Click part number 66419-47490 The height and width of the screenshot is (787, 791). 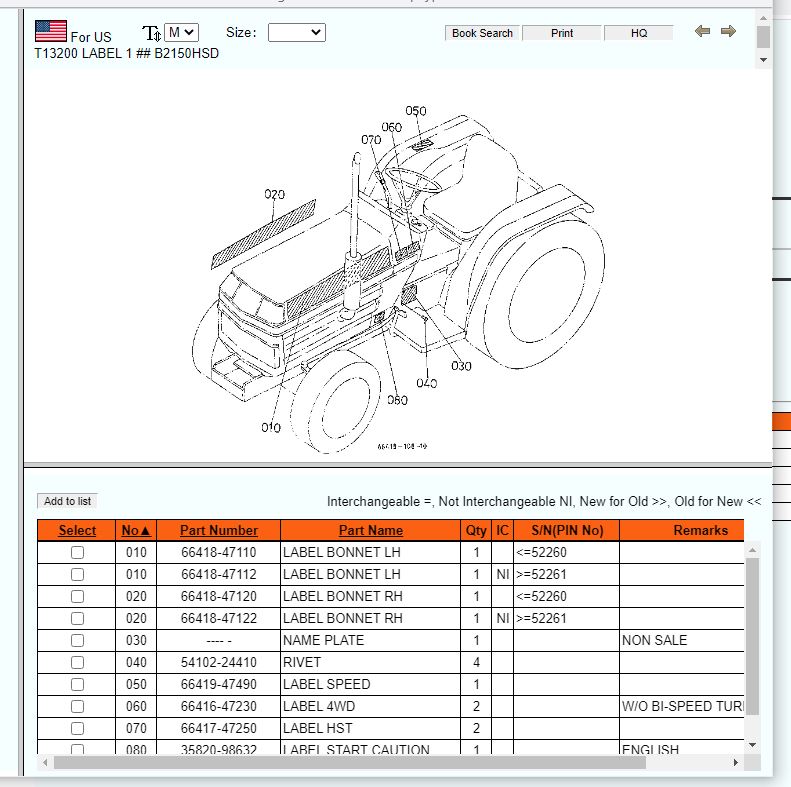[x=219, y=685]
